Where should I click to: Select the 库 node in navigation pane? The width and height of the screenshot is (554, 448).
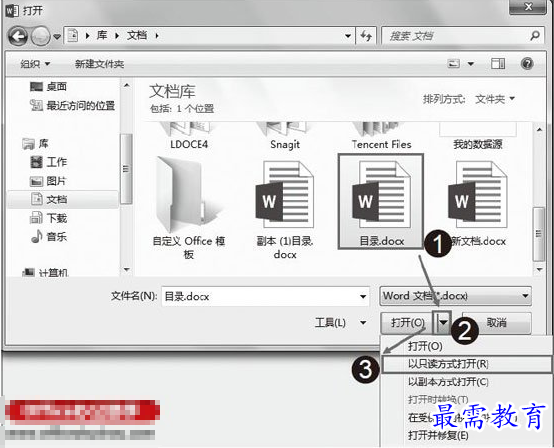pos(35,144)
